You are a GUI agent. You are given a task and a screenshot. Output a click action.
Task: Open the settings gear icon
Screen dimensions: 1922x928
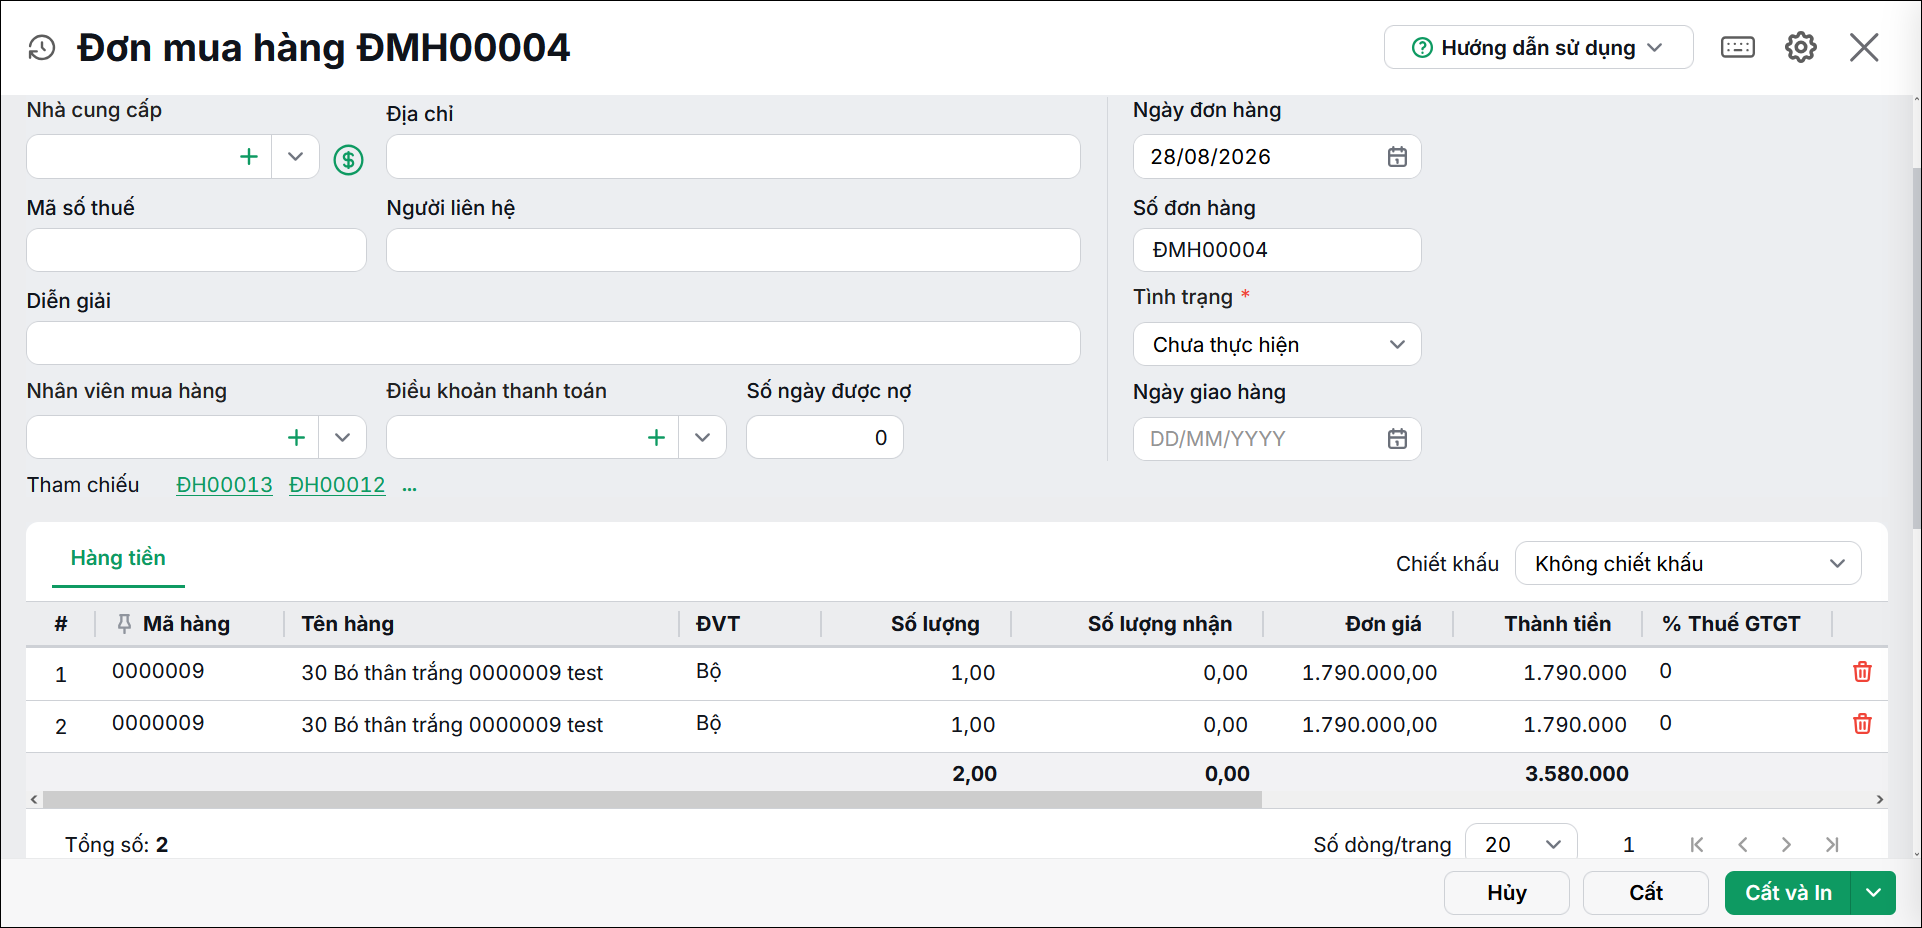click(x=1801, y=47)
